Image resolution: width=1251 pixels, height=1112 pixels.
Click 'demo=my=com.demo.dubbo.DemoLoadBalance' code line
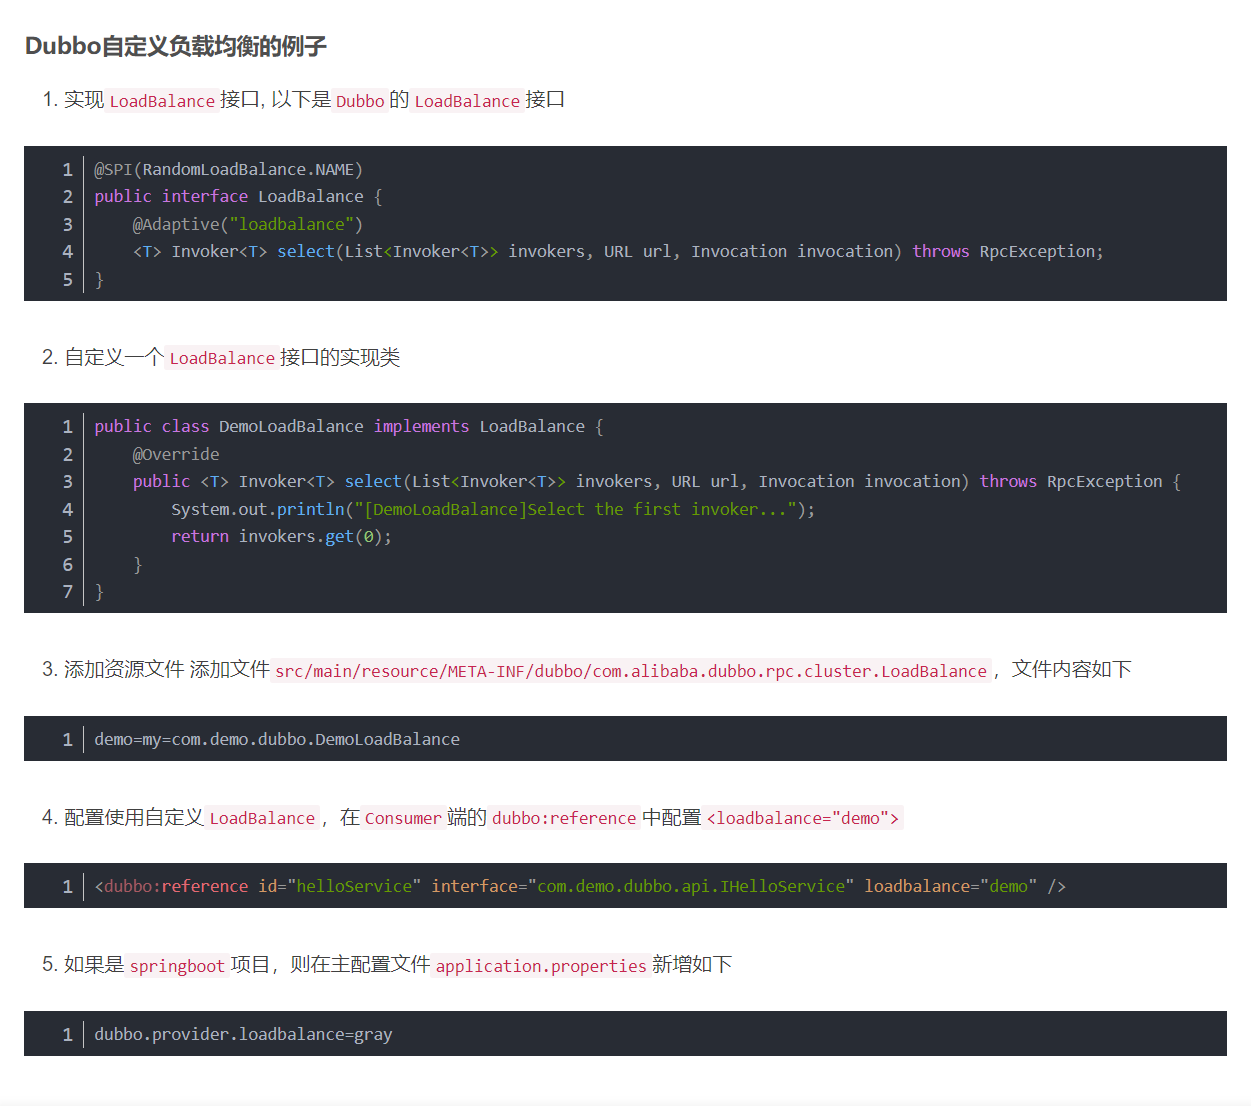(x=277, y=740)
